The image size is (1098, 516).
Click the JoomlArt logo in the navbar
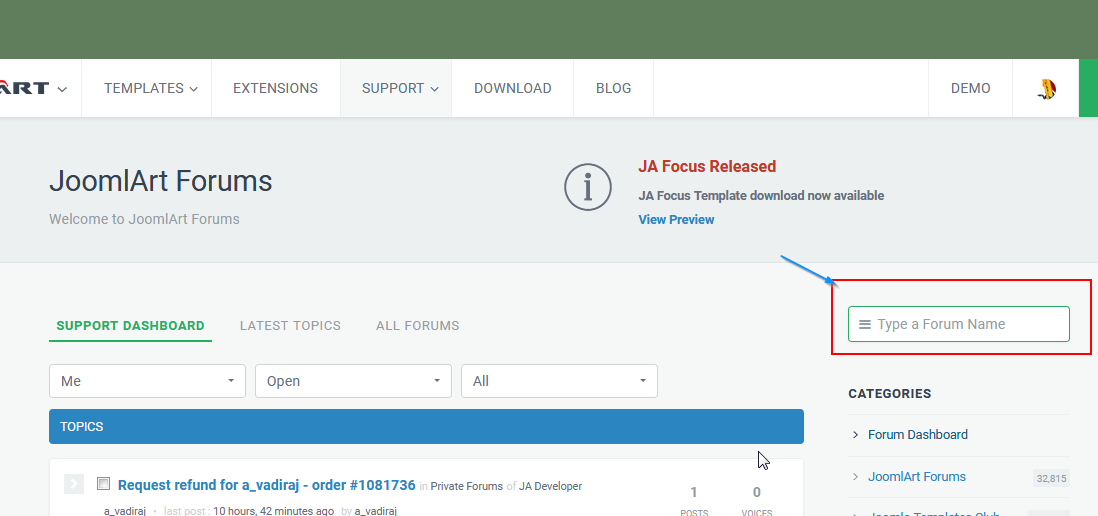click(x=25, y=88)
